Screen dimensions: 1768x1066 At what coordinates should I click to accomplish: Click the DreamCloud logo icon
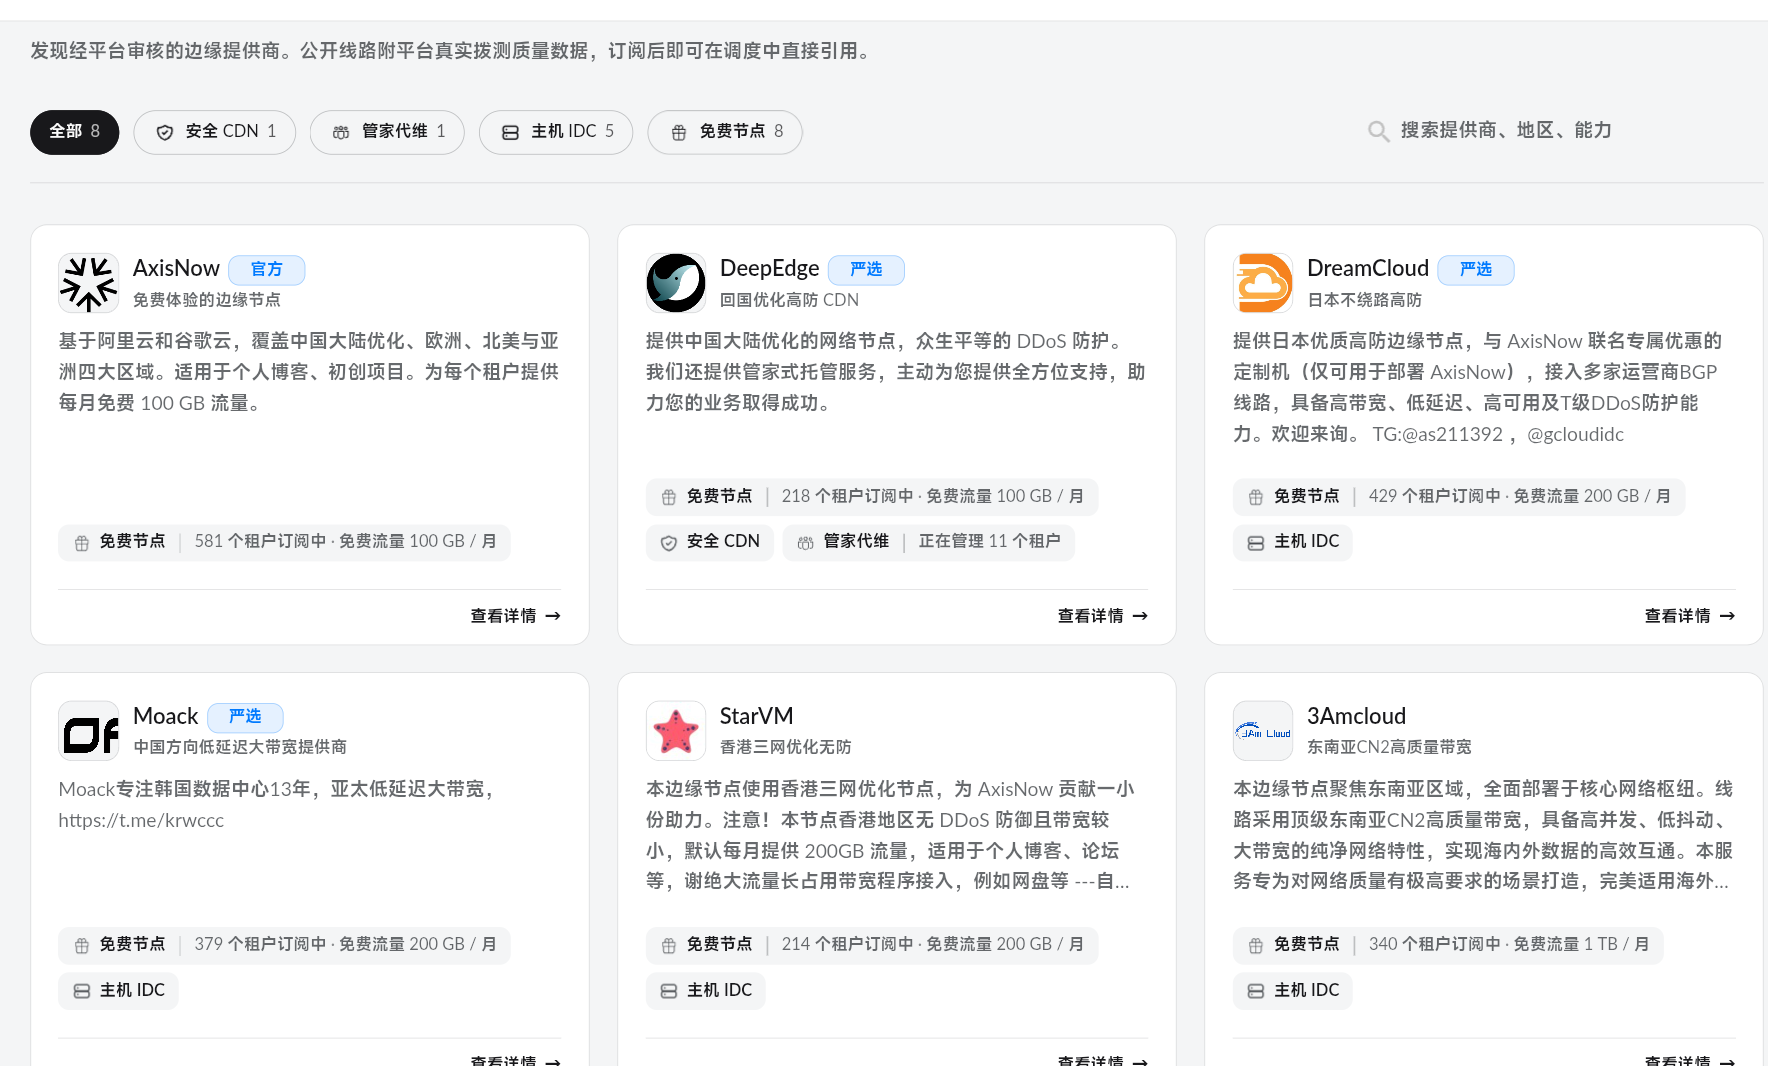coord(1263,283)
